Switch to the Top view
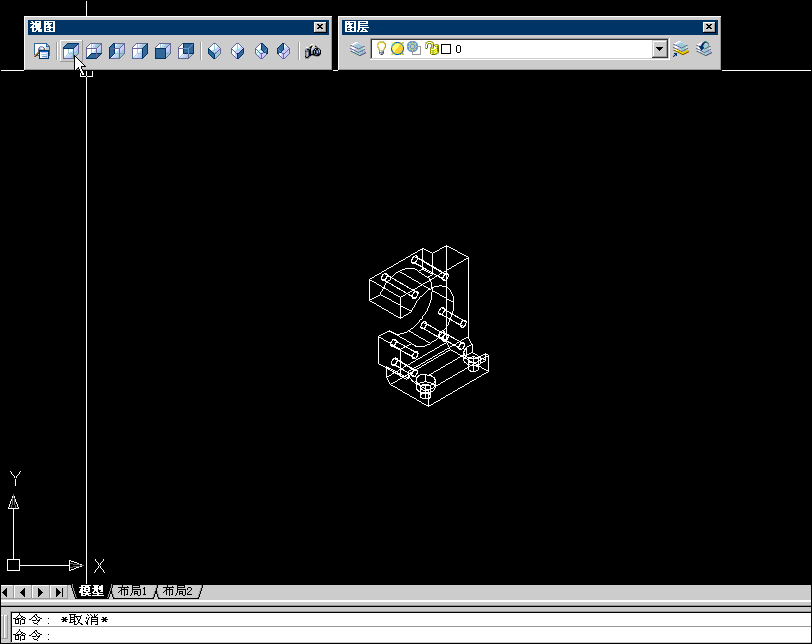 pos(70,51)
